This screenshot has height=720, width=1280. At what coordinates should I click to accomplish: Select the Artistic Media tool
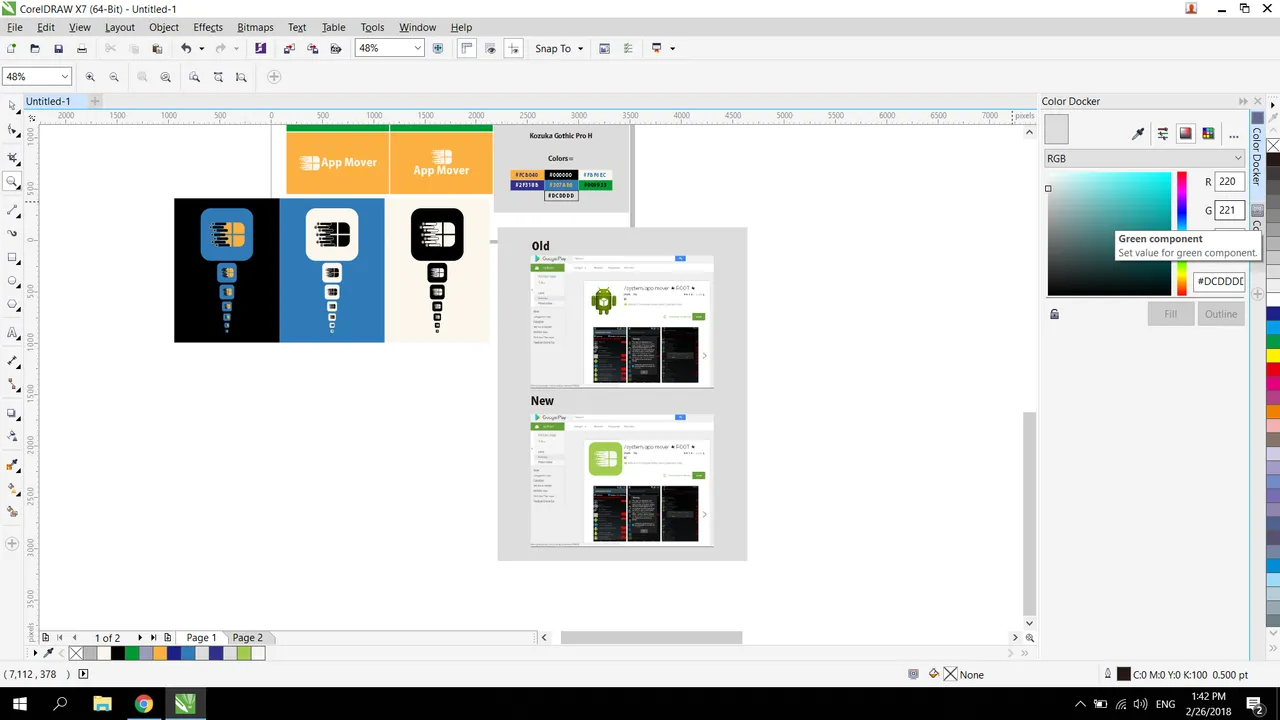tap(12, 233)
